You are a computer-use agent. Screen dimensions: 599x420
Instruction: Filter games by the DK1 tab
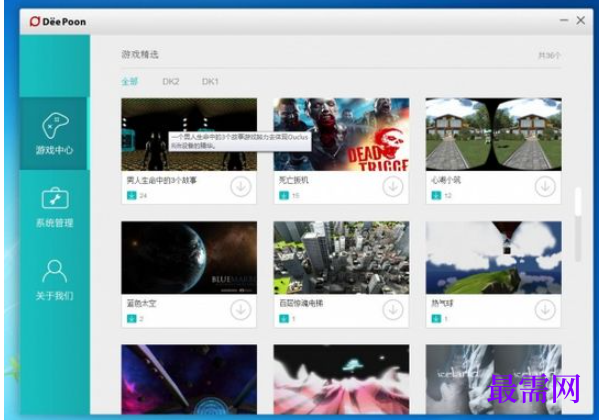(x=210, y=81)
